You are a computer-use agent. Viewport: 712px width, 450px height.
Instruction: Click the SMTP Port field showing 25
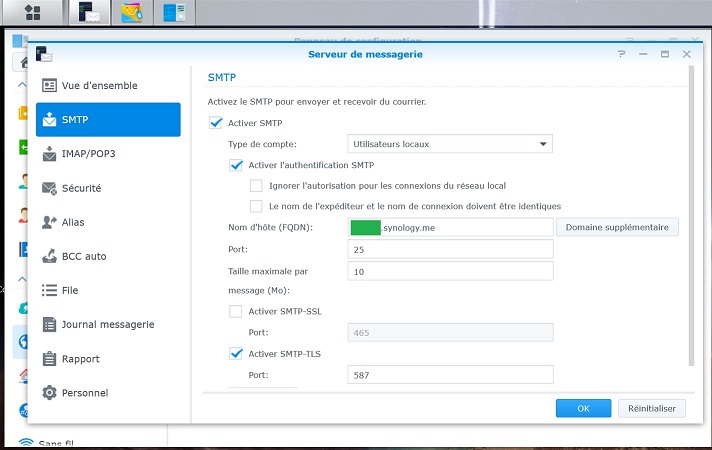(450, 249)
